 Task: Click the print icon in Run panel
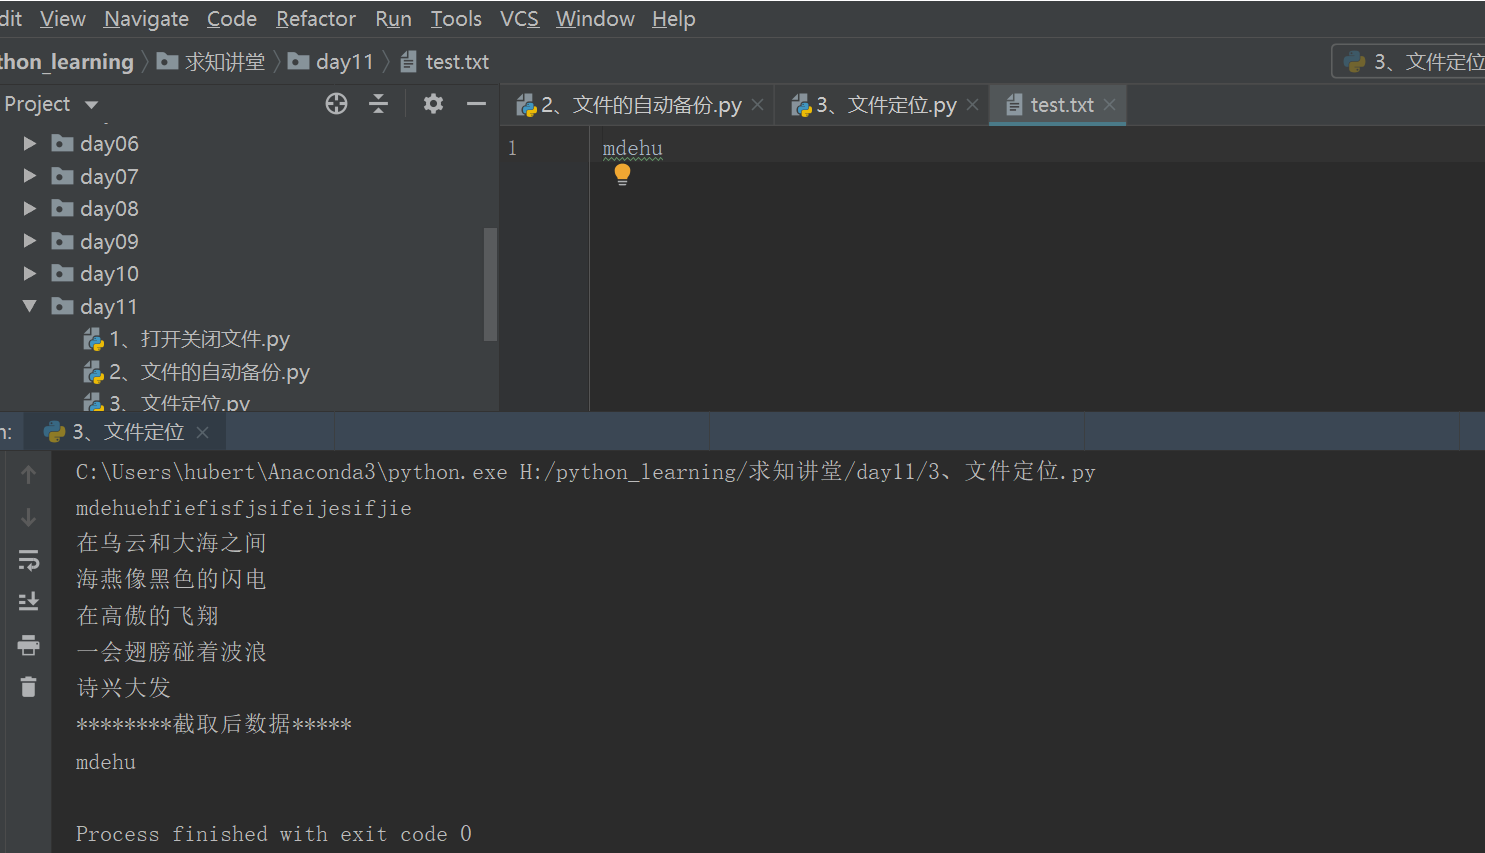point(28,645)
